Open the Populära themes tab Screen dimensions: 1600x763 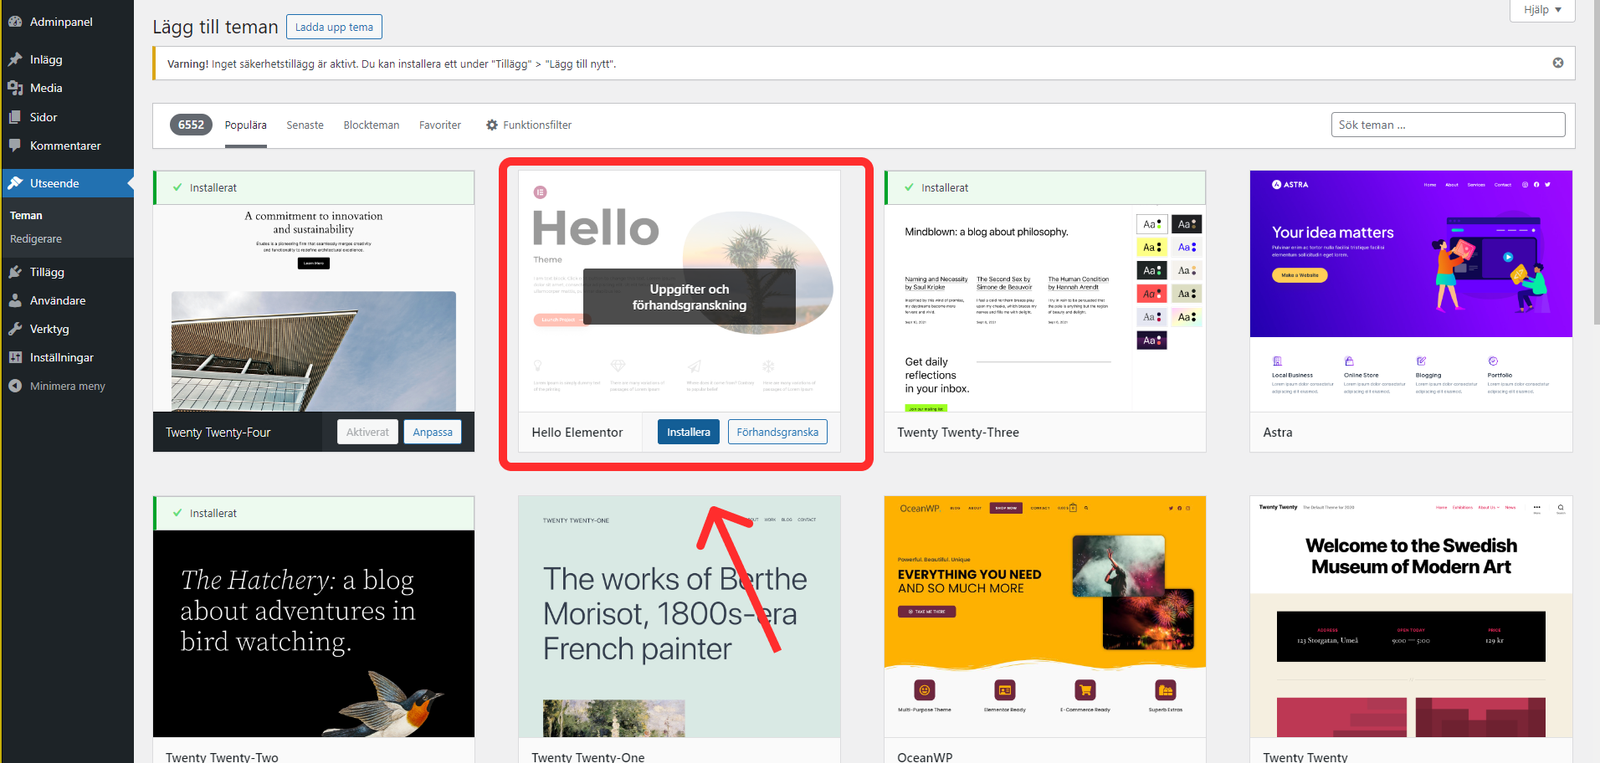(246, 125)
